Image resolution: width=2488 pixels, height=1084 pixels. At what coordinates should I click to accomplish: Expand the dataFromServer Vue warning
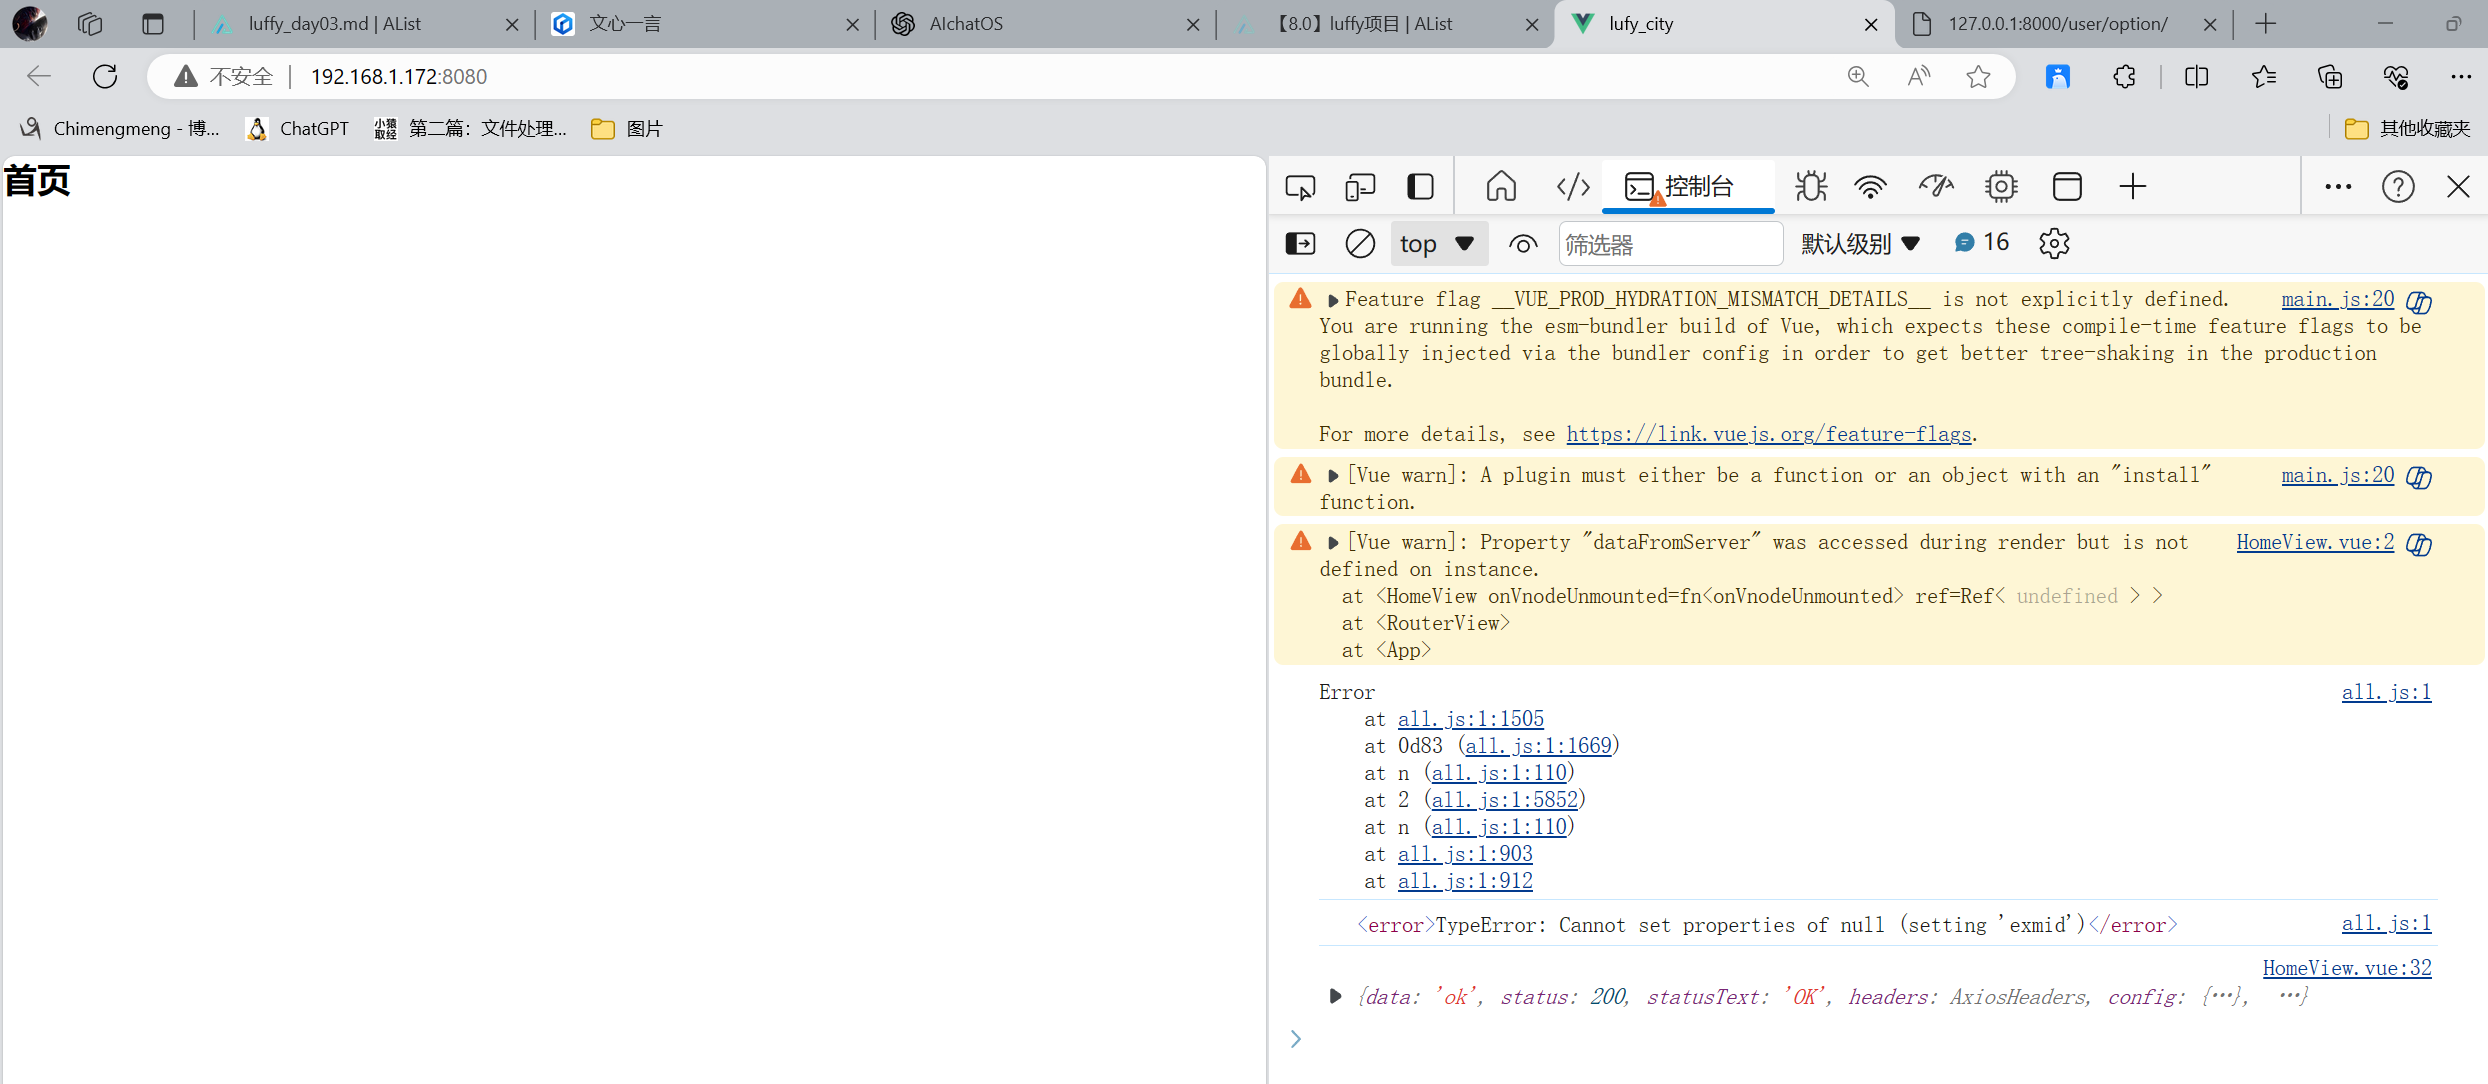[1333, 543]
